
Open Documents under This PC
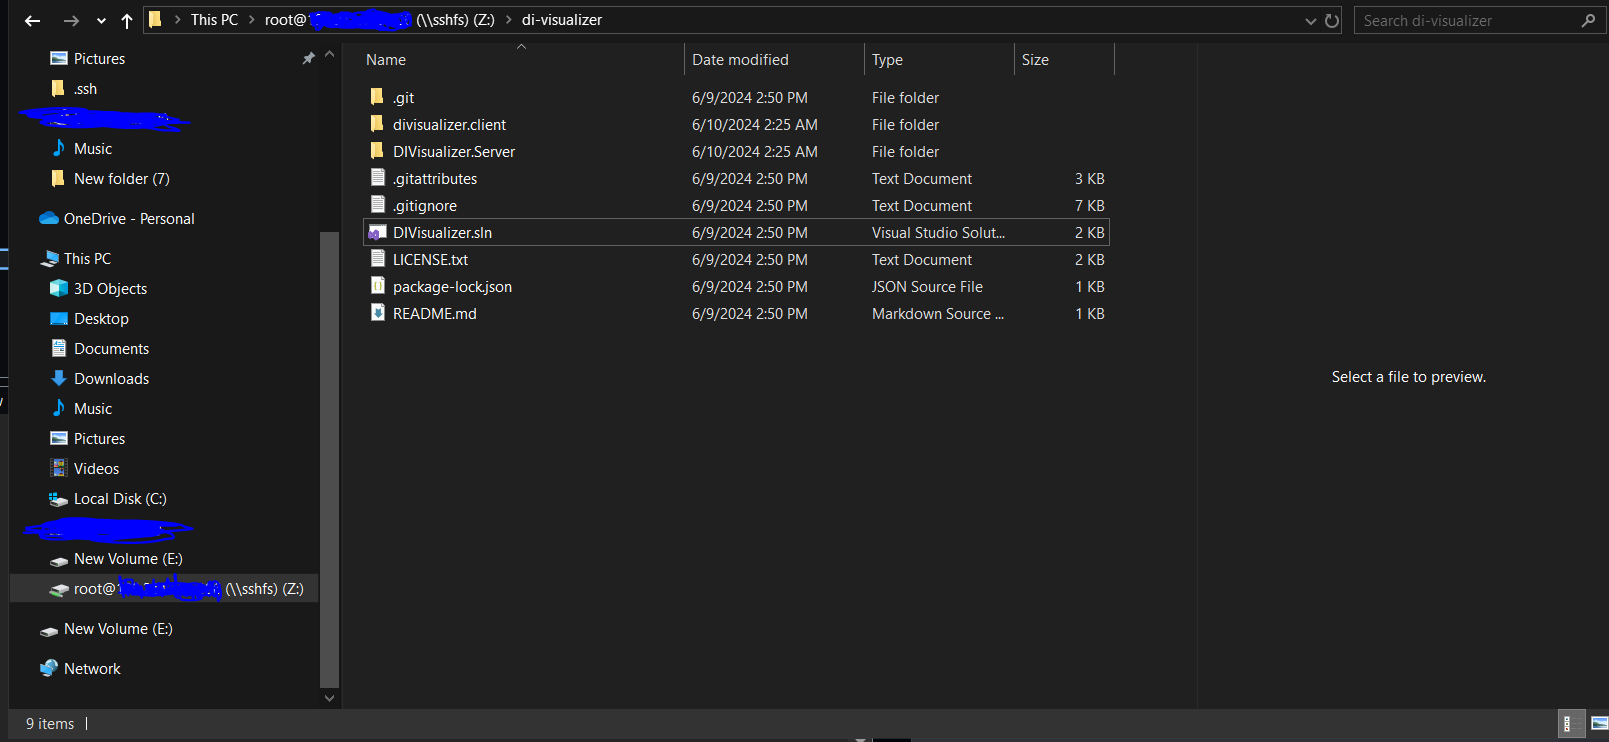111,349
